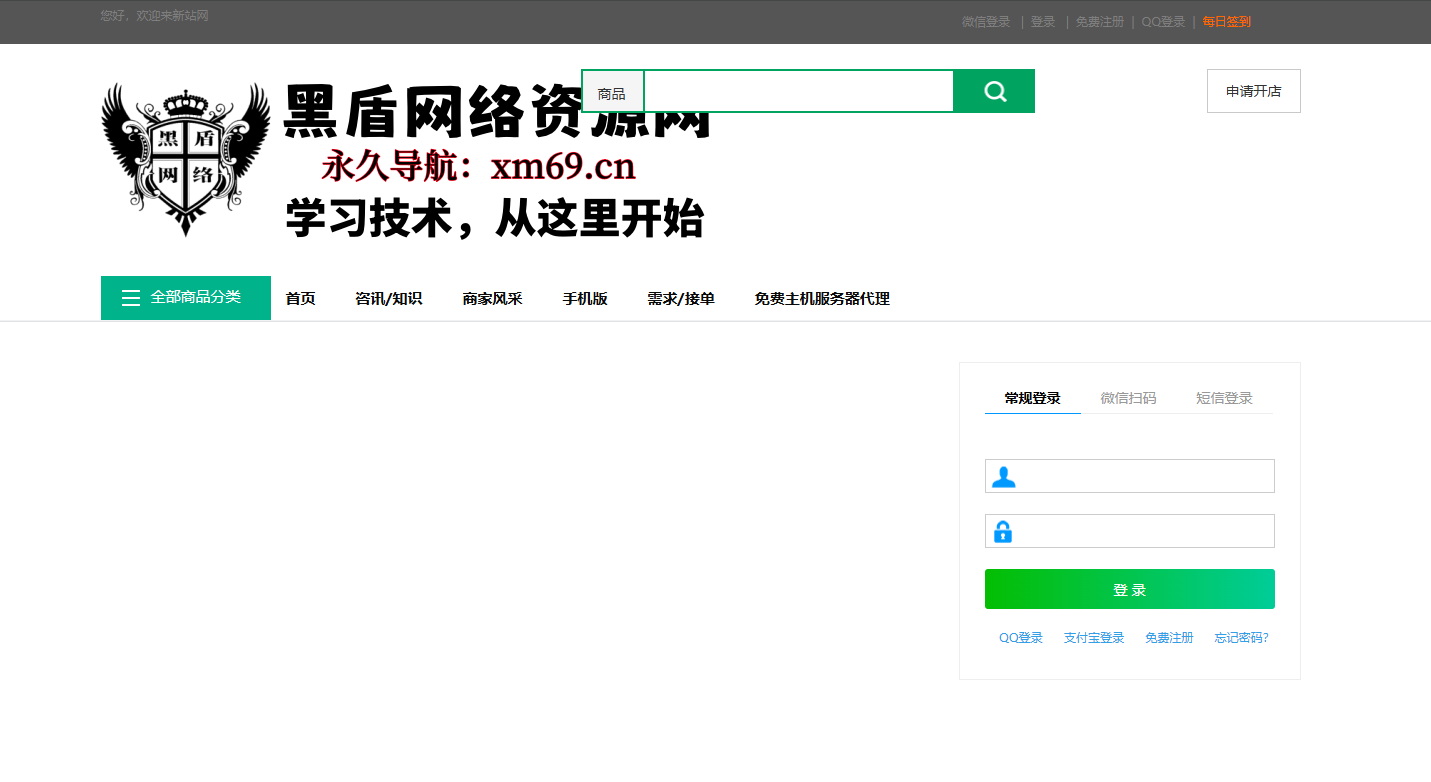
Task: Select the 常规登录 tab
Action: coord(1032,397)
